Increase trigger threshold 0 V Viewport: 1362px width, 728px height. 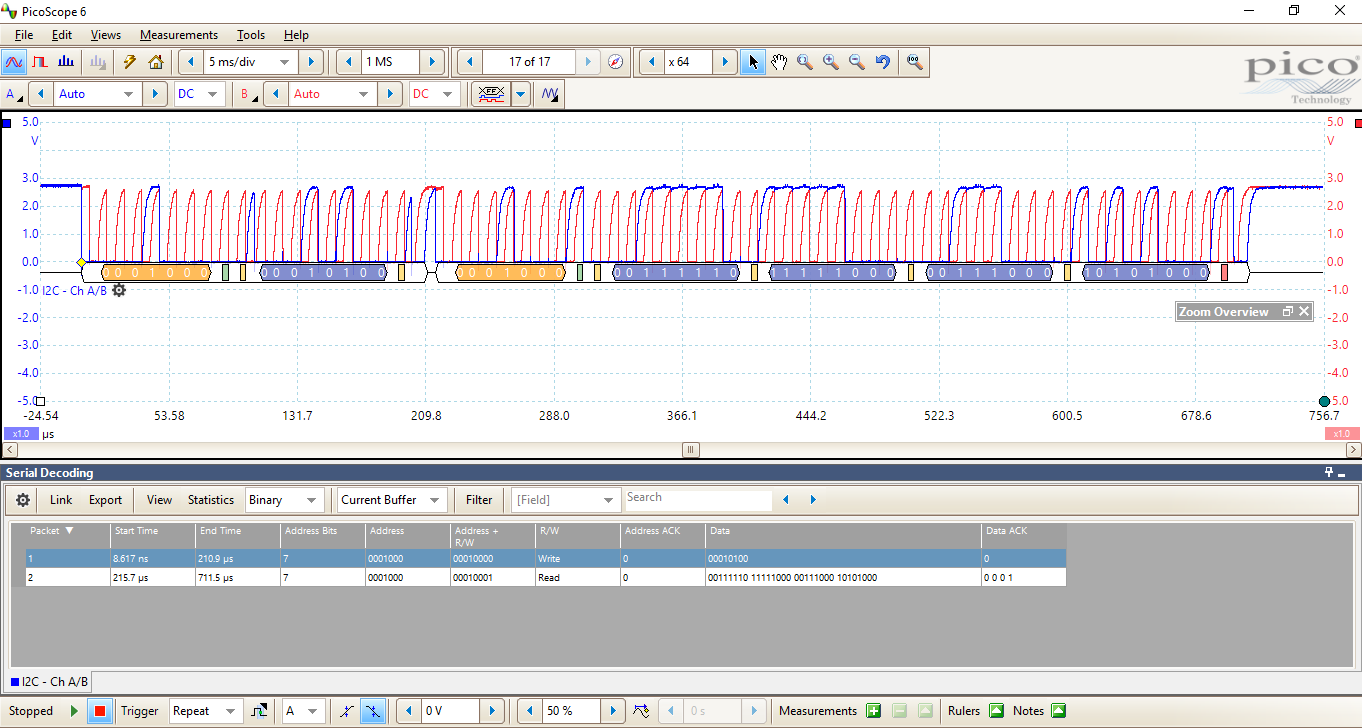491,711
